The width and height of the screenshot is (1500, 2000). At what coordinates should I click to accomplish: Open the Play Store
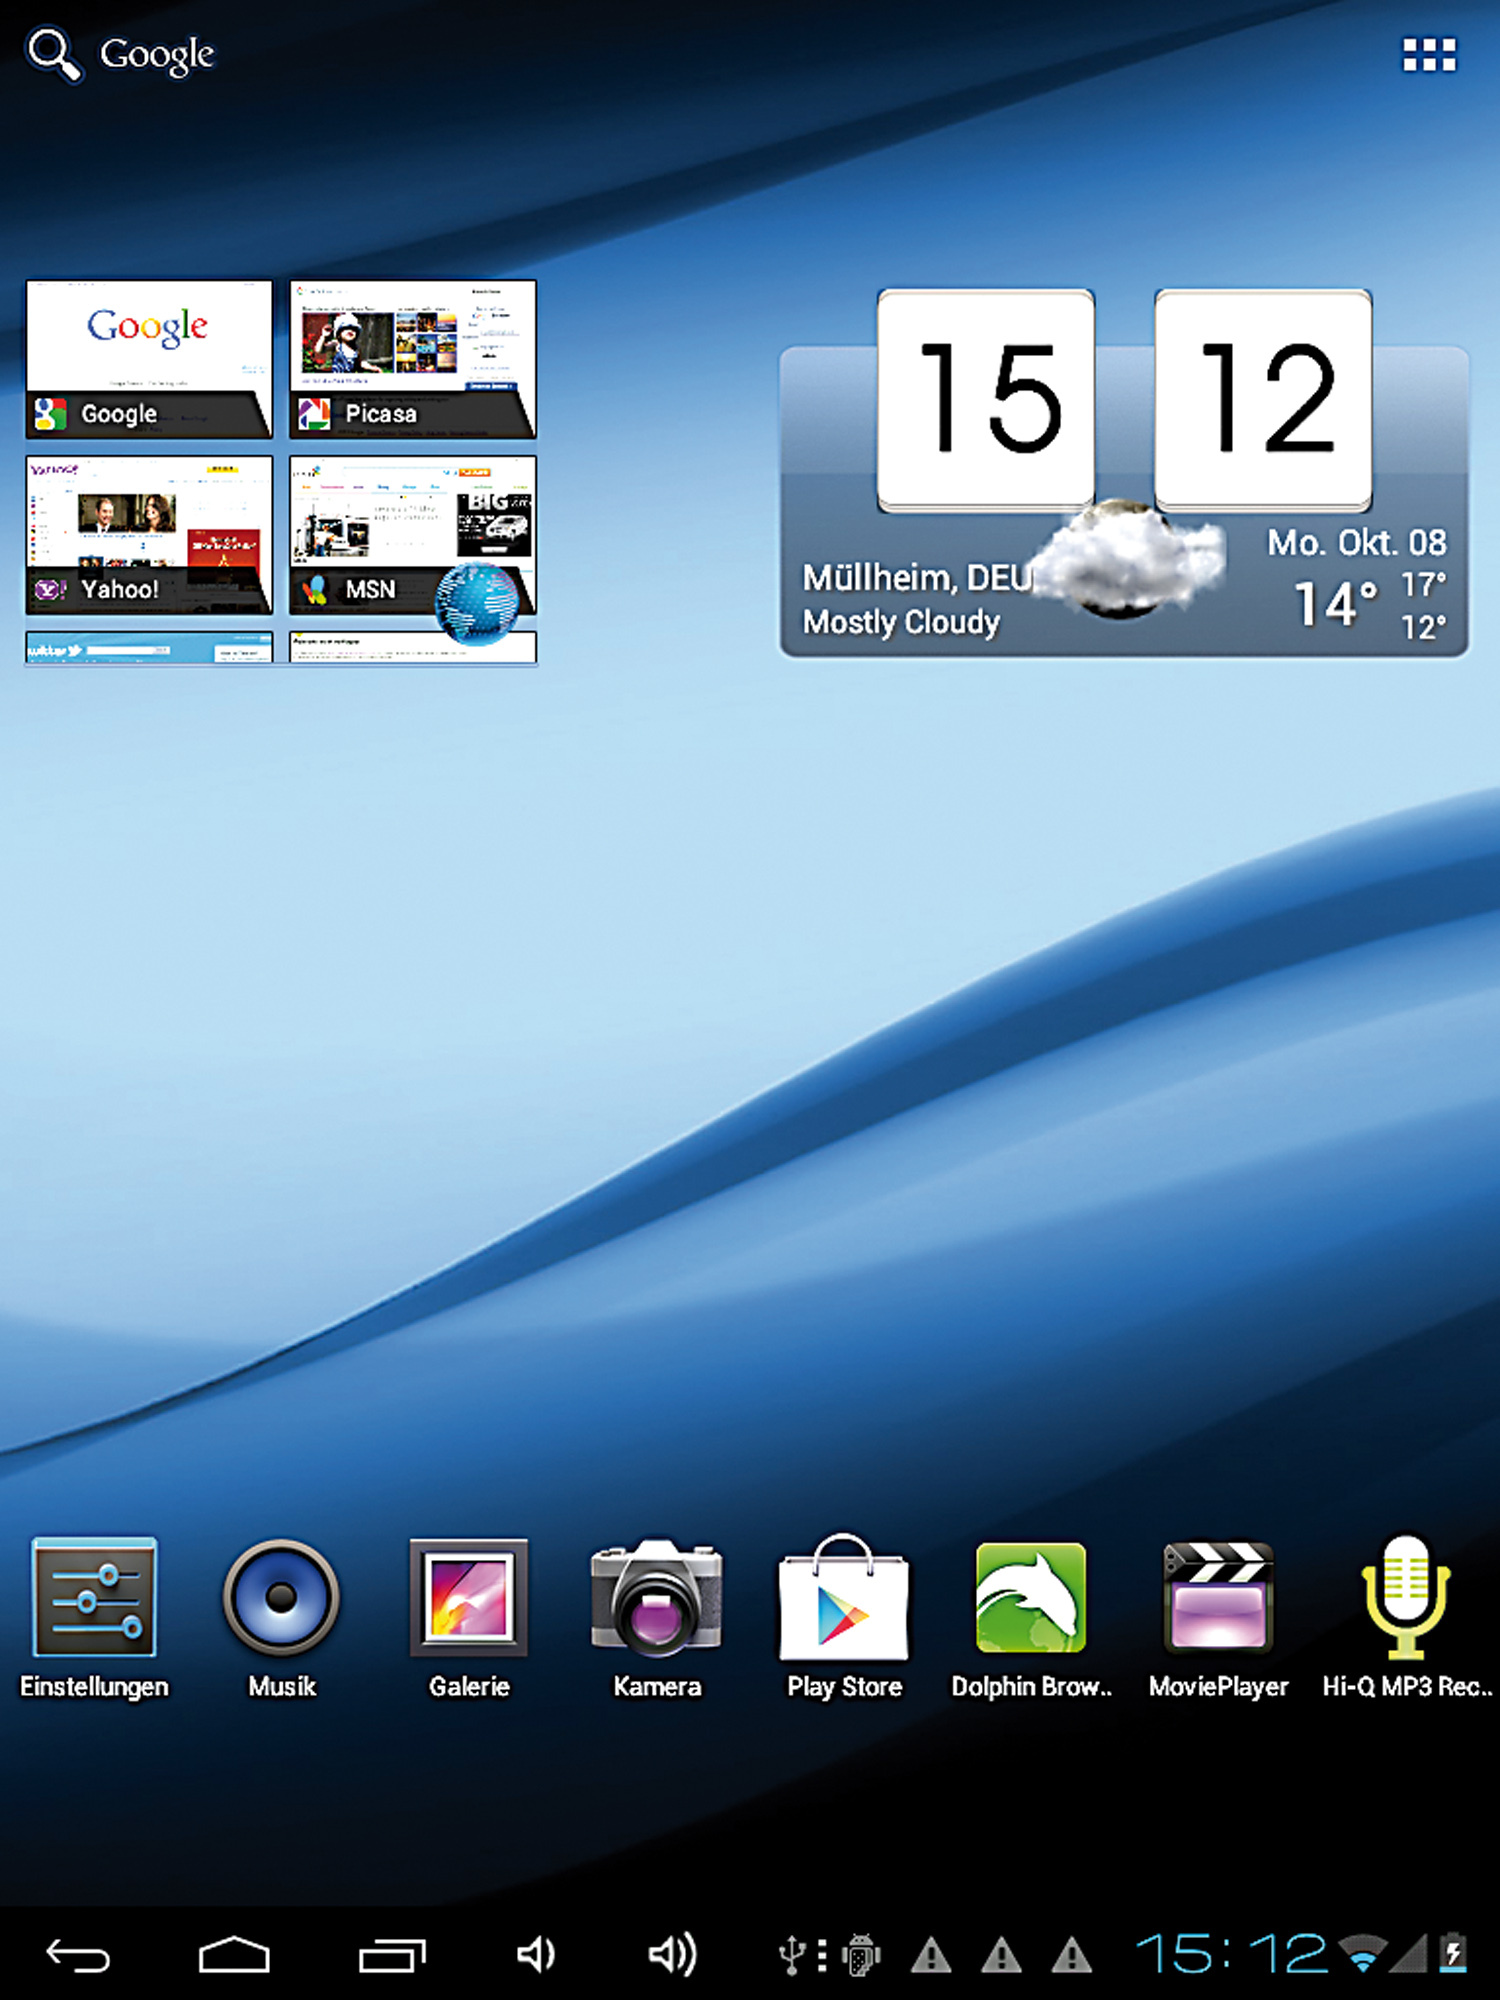[844, 1600]
